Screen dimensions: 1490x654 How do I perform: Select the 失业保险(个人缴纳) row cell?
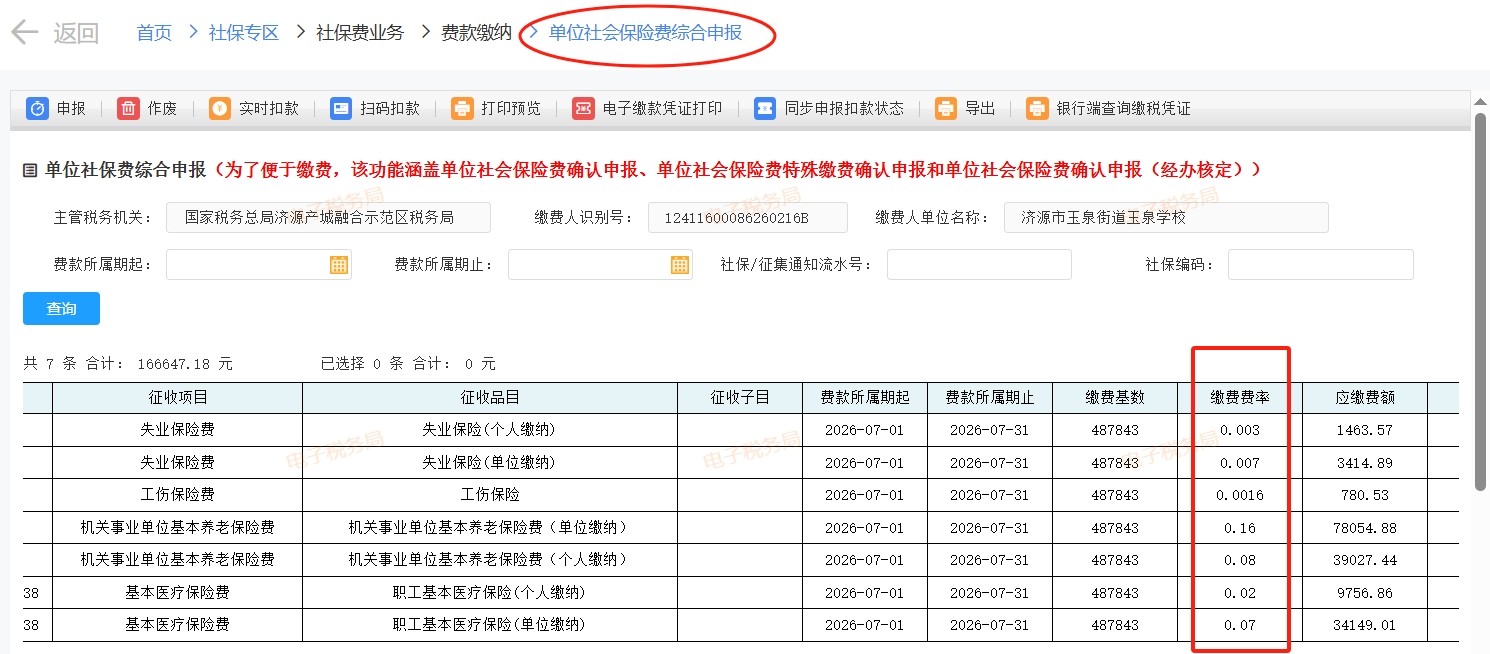tap(490, 431)
